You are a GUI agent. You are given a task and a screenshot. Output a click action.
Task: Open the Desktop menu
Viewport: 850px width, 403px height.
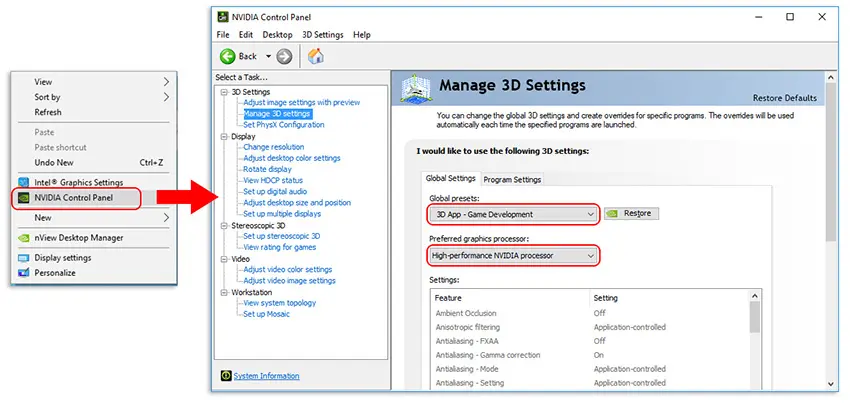[278, 35]
